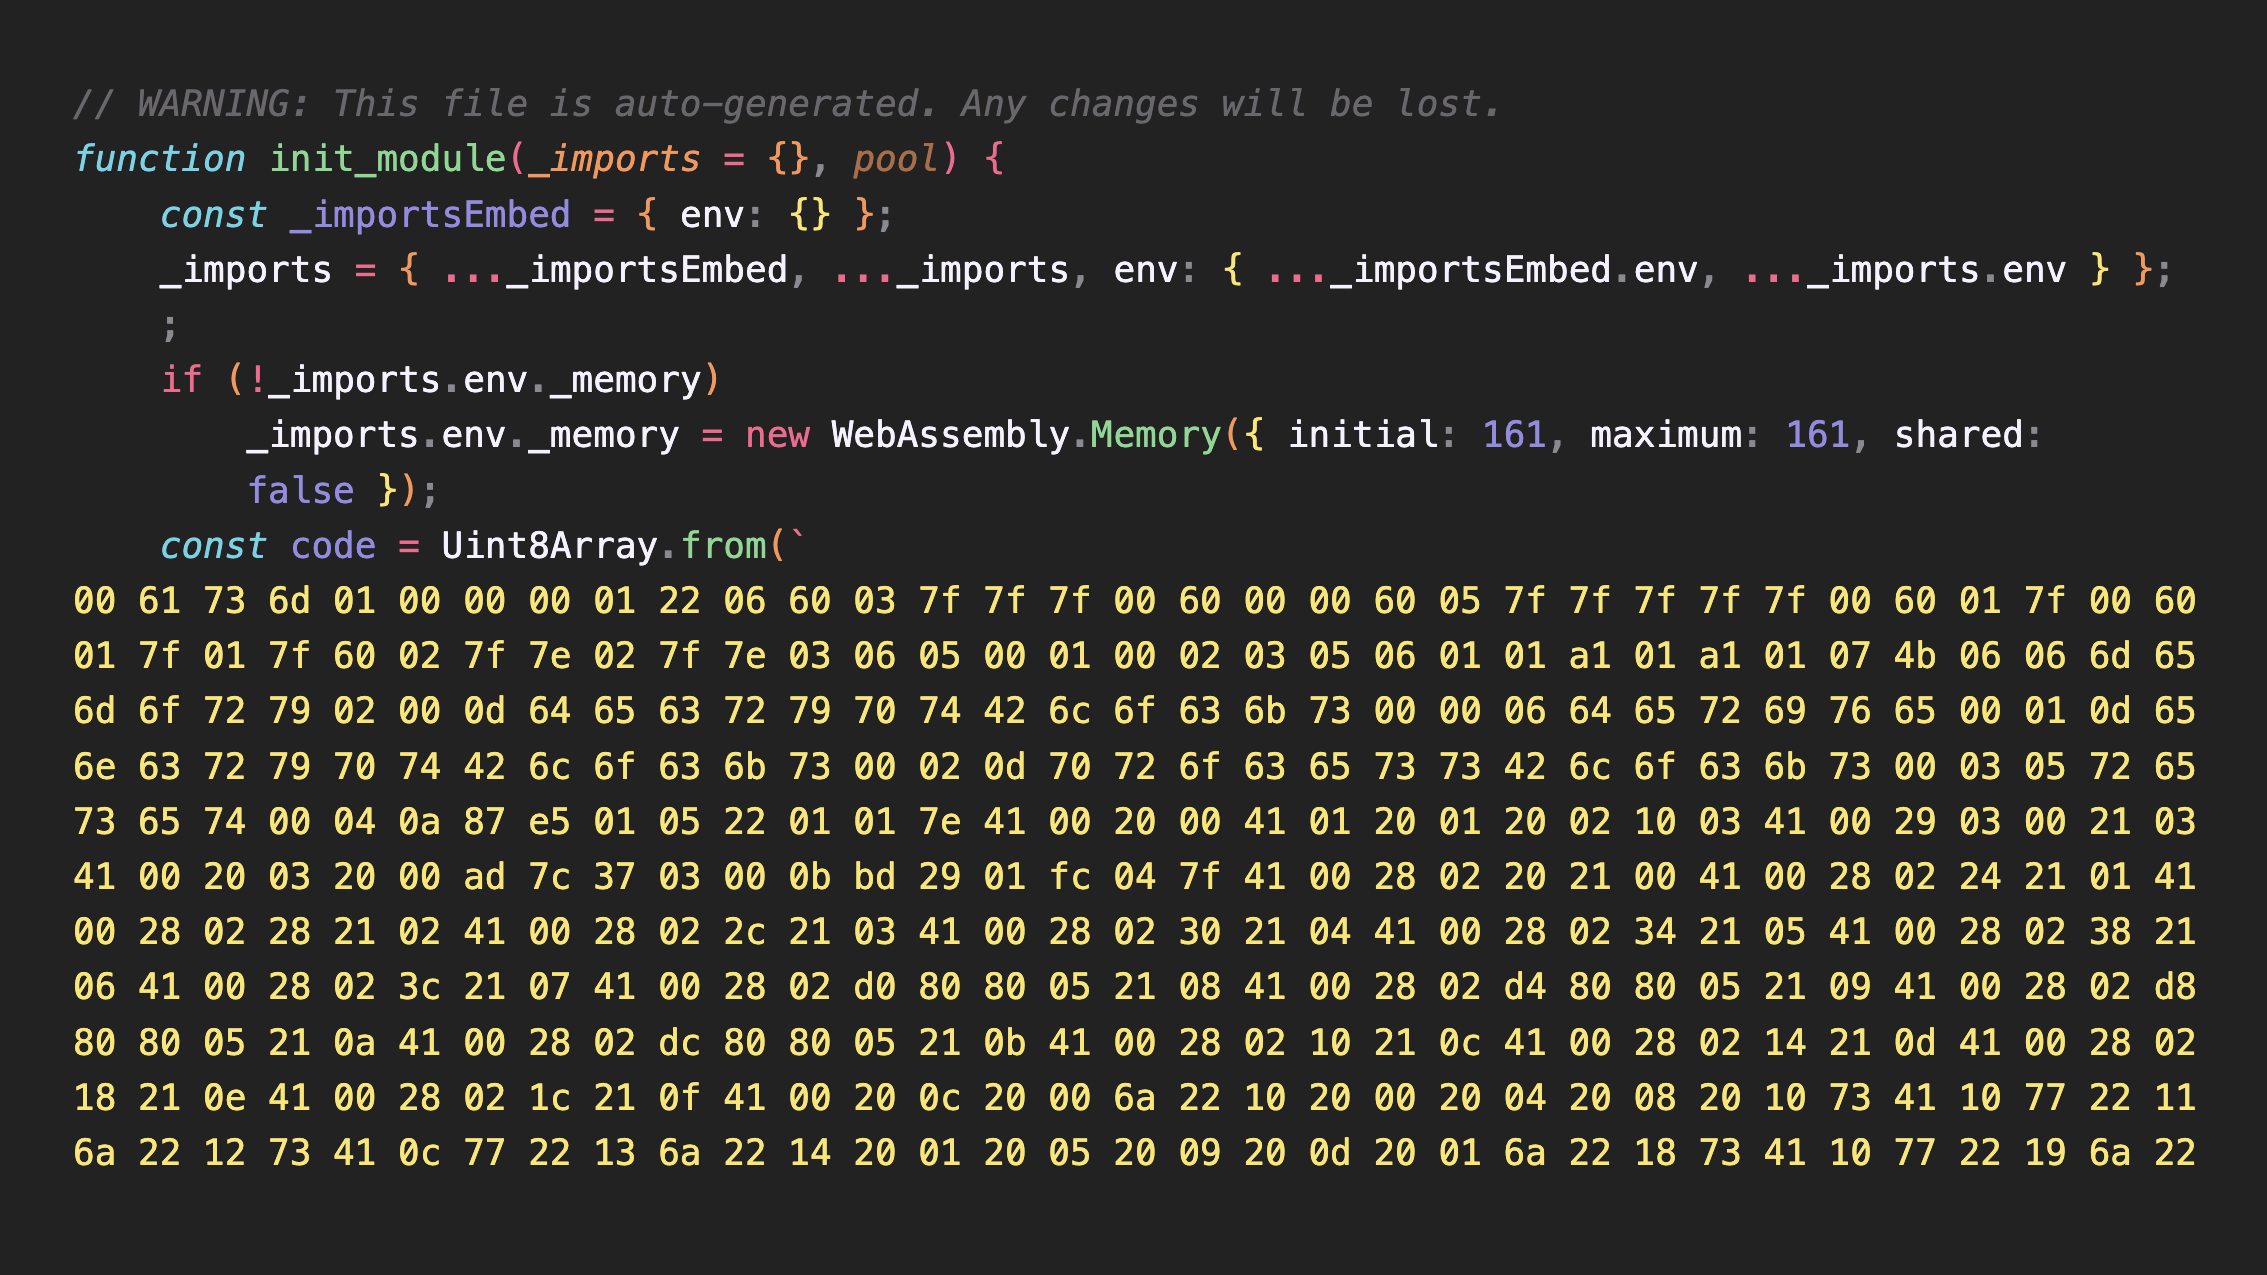Click the lone semicolon line
This screenshot has width=2267, height=1275.
click(170, 325)
